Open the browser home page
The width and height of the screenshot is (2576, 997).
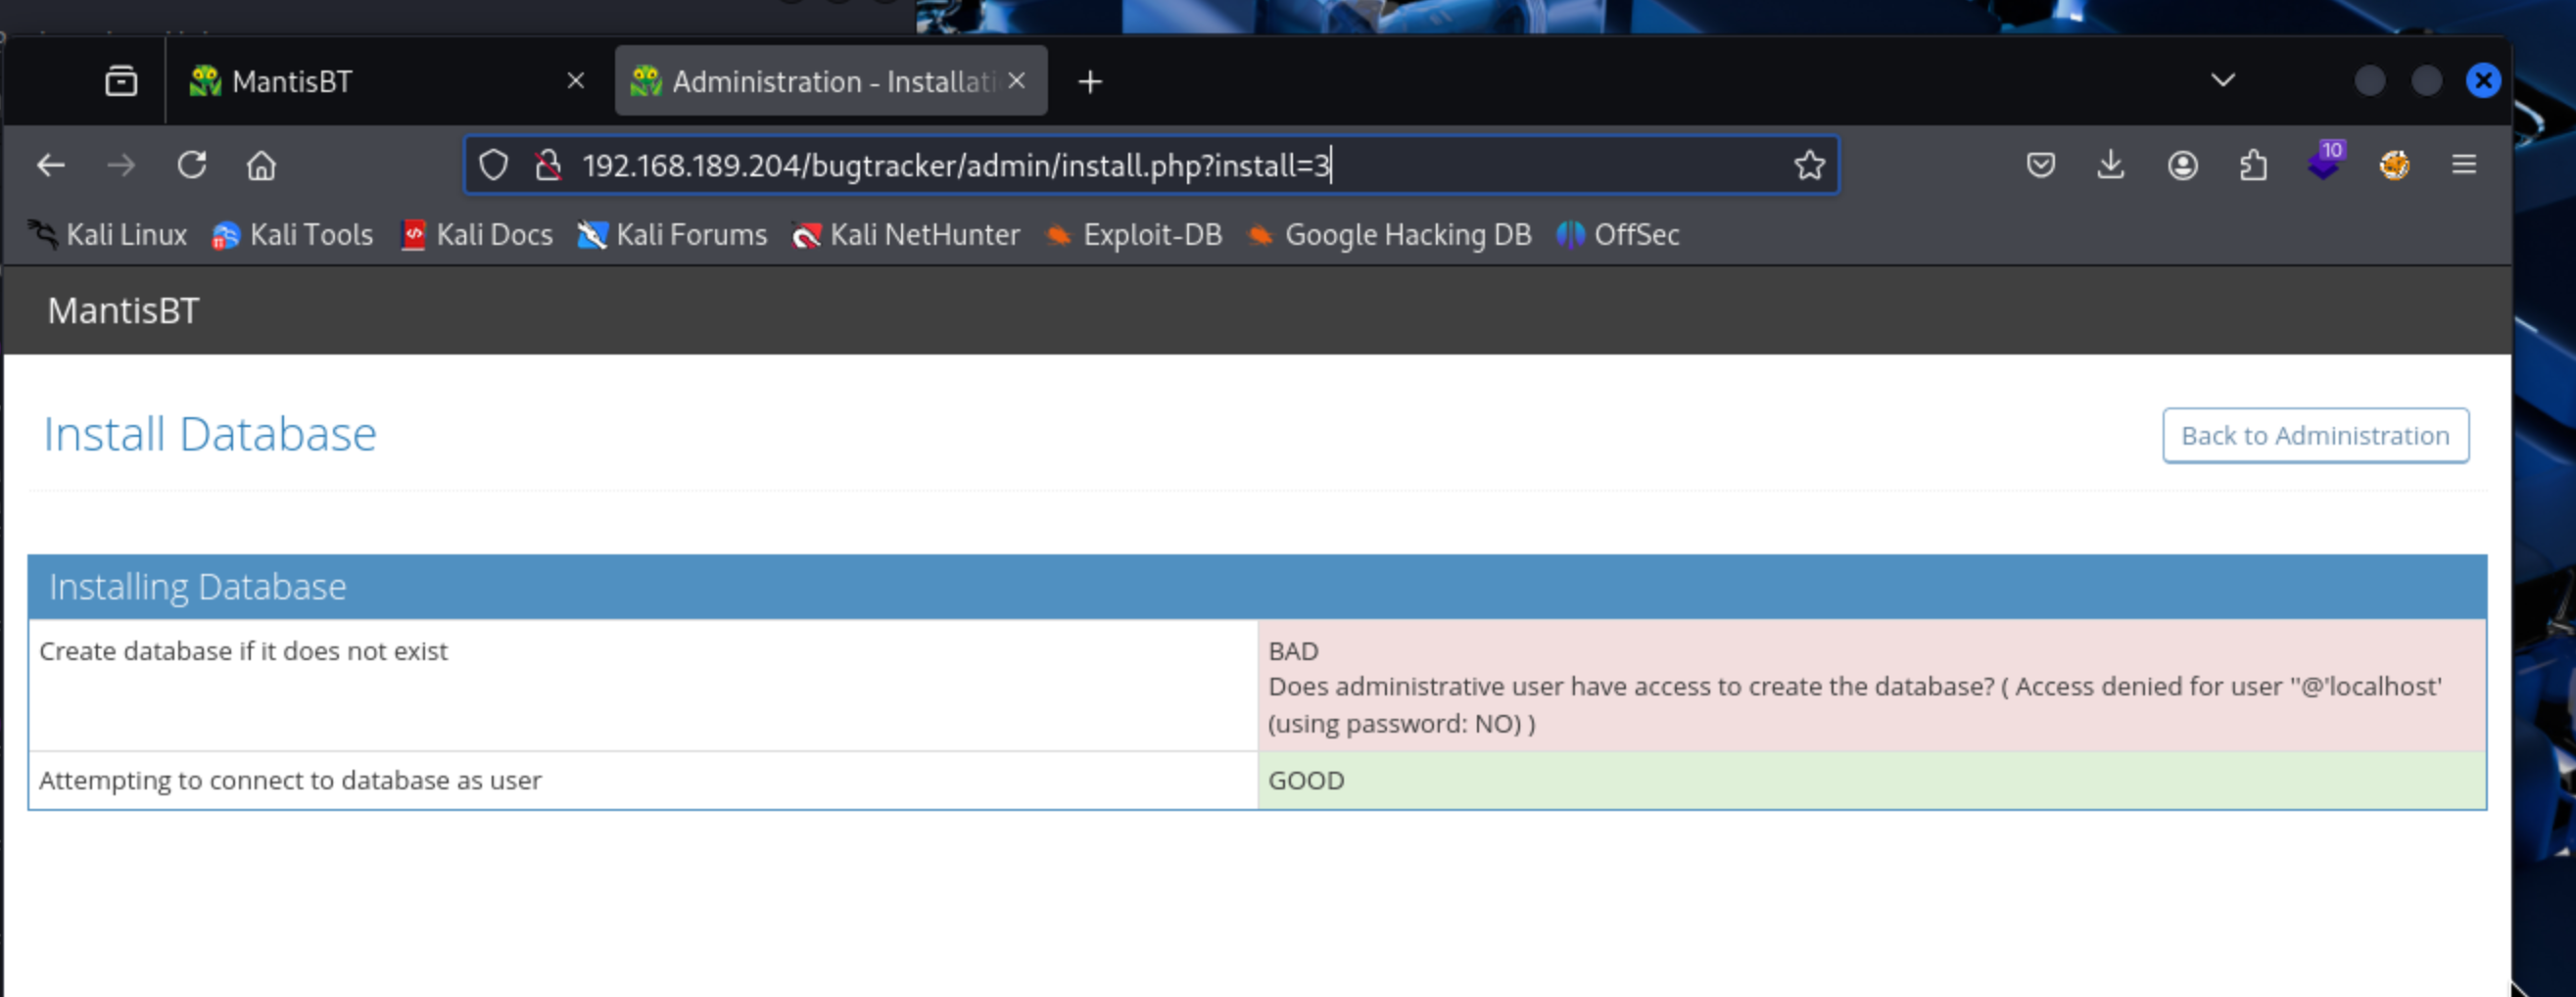pyautogui.click(x=261, y=165)
